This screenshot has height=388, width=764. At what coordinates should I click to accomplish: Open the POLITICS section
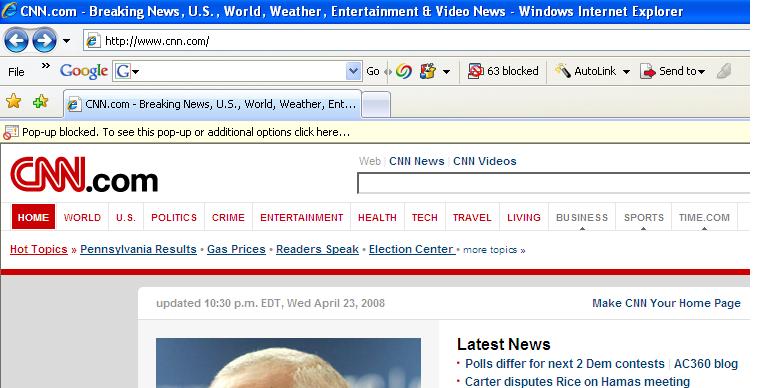tap(174, 217)
